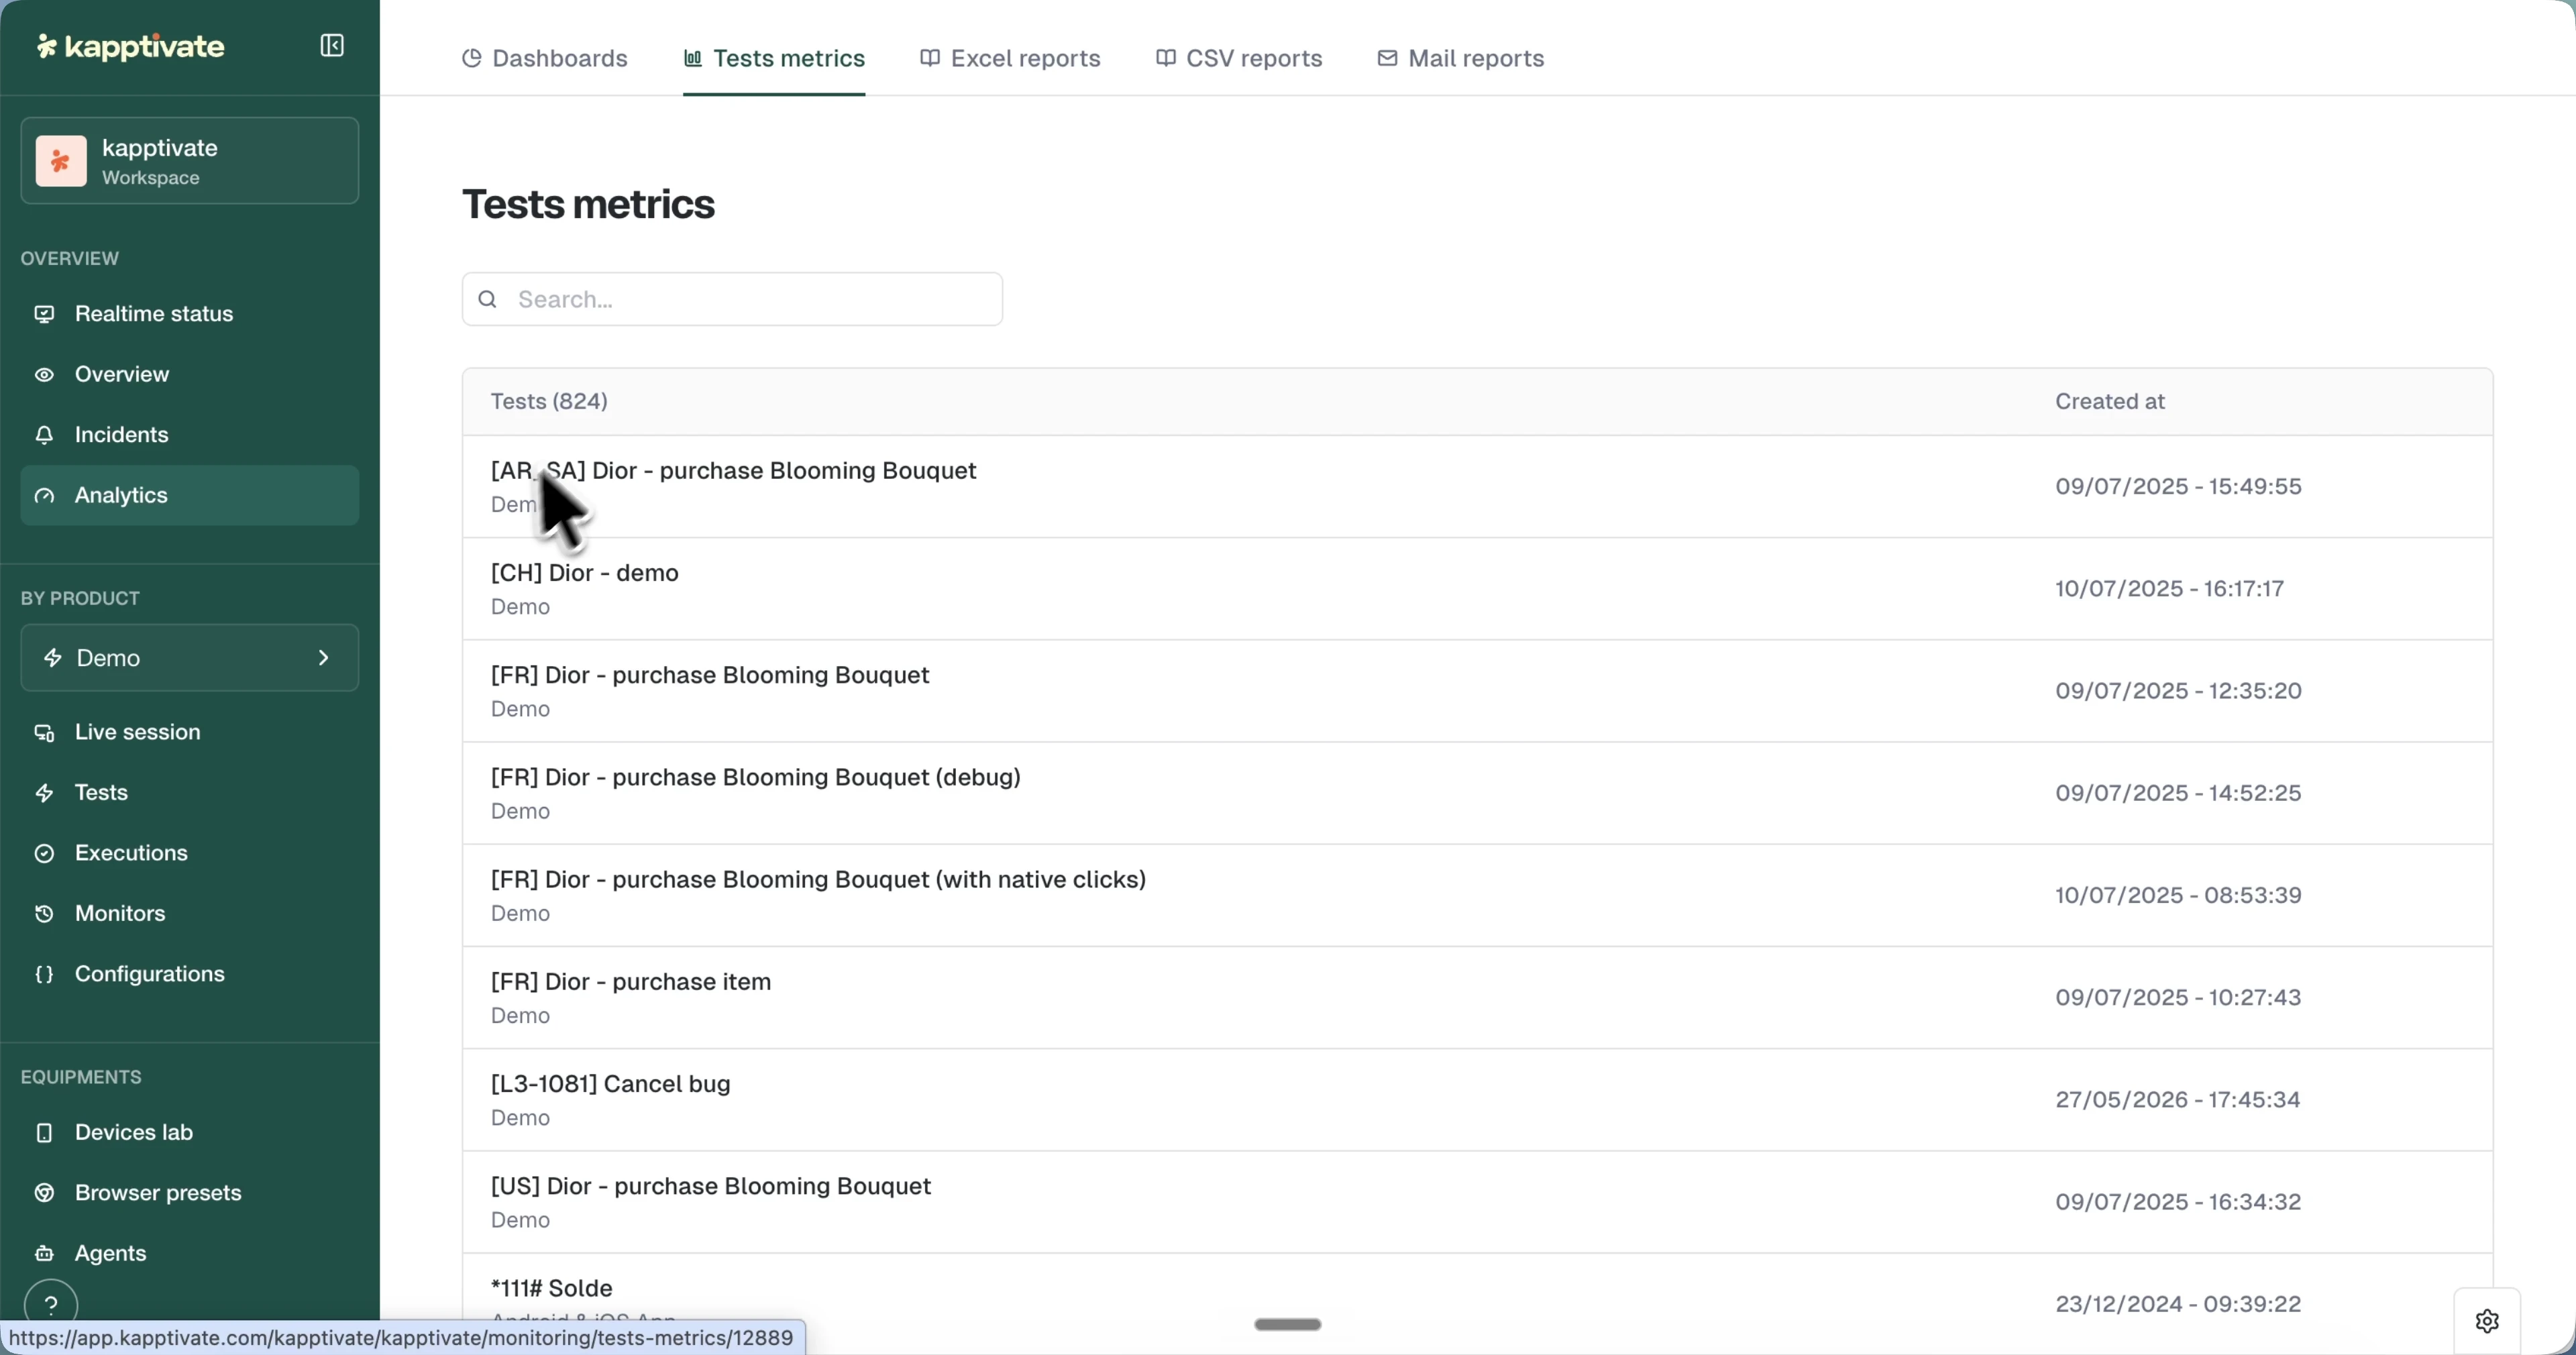Click the Tests (824) column header
Viewport: 2576px width, 1355px height.
point(549,402)
